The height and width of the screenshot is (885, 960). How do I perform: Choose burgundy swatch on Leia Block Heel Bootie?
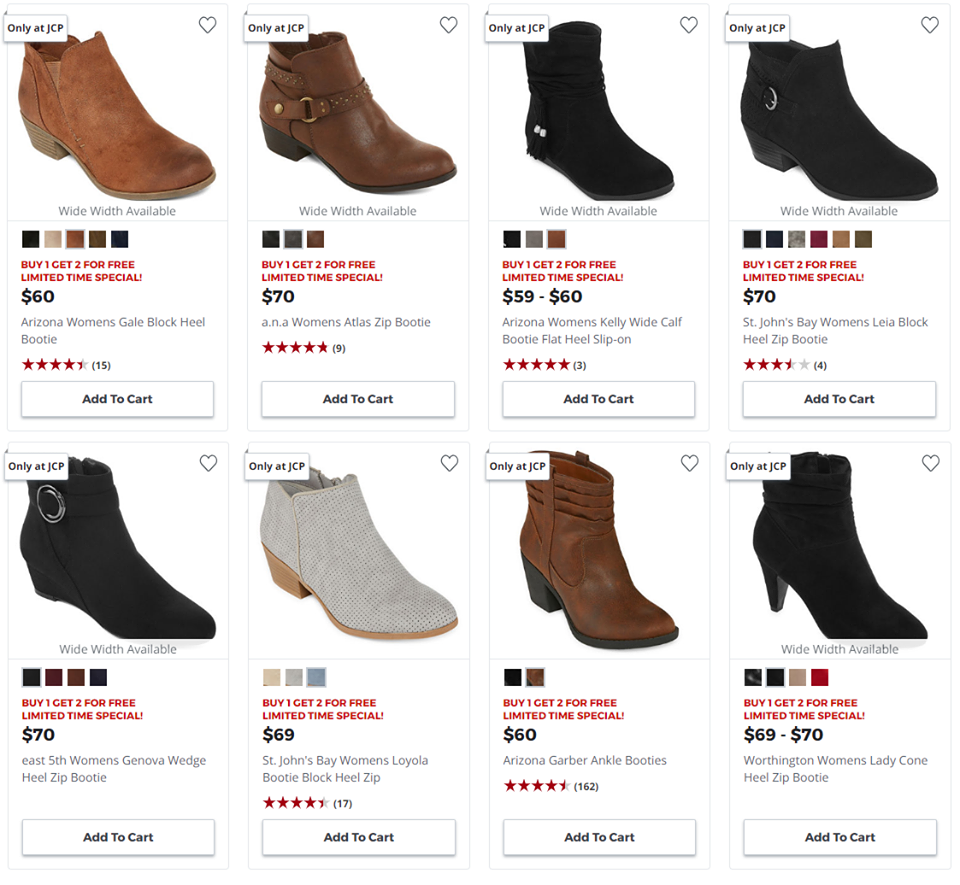(x=819, y=239)
